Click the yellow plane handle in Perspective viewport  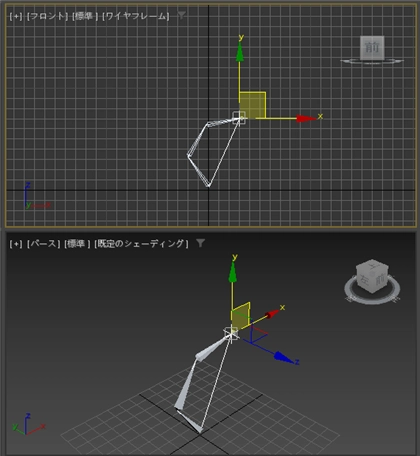tap(241, 317)
